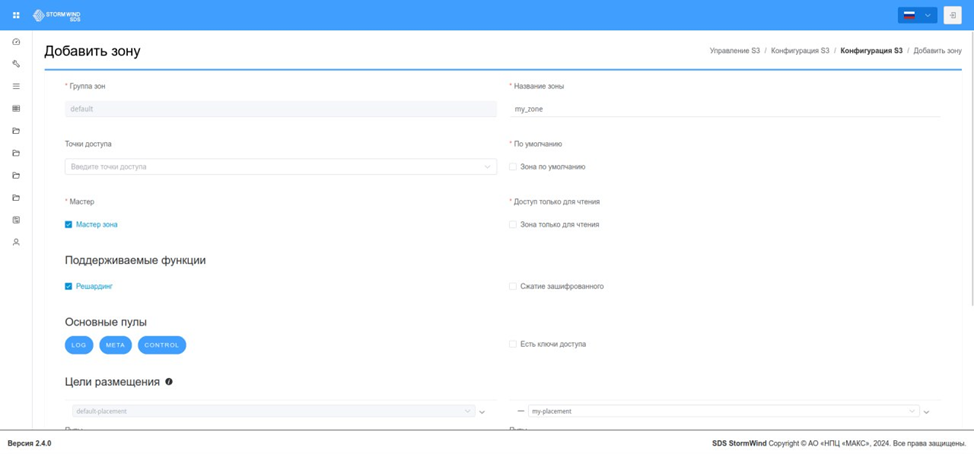Click the logout icon in header
974x454 pixels.
952,15
